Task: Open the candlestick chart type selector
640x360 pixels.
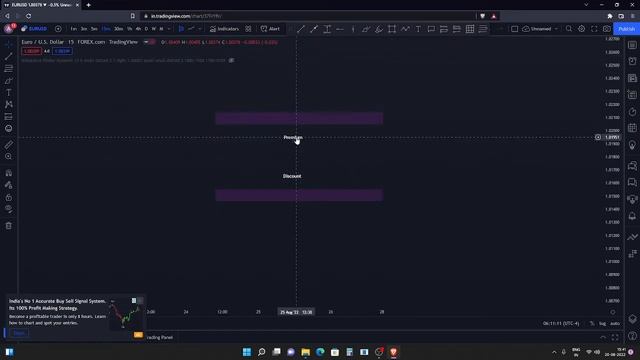Action: 181,29
